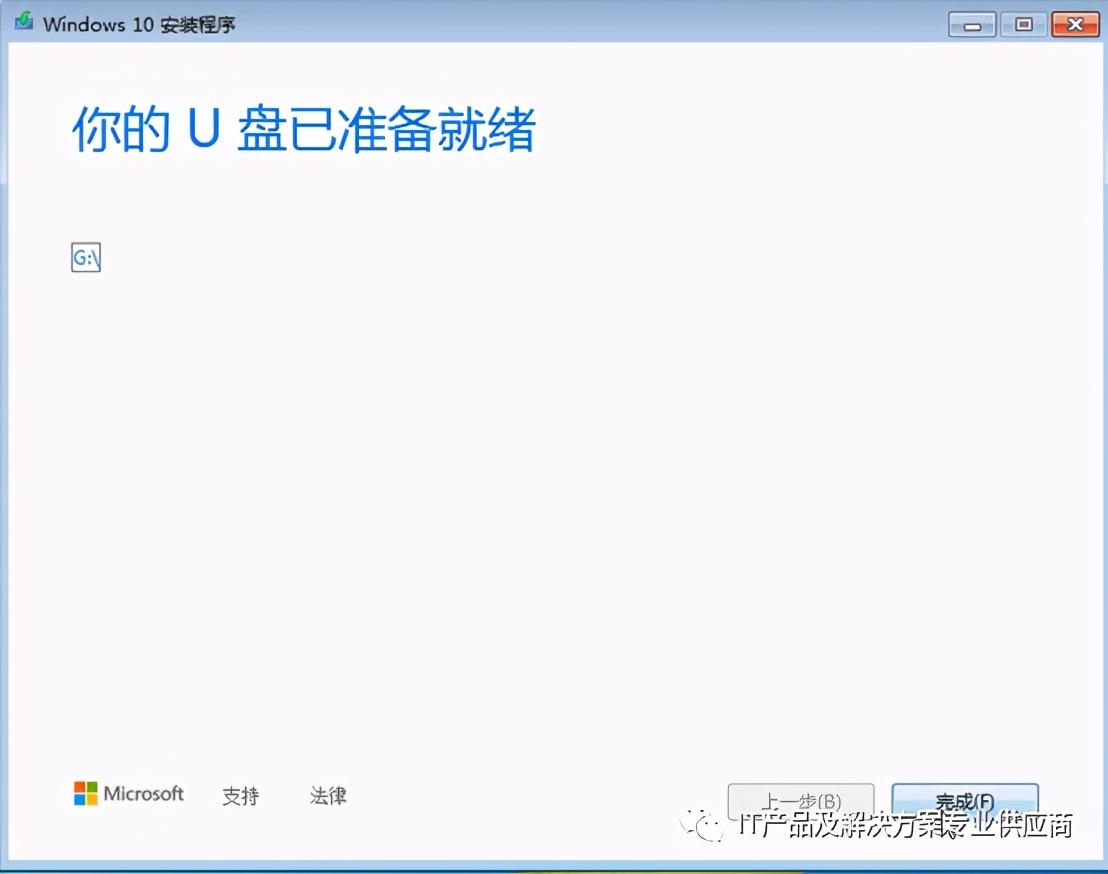Minimize the Windows 10 setup window
The image size is (1108, 874).
pyautogui.click(x=971, y=24)
